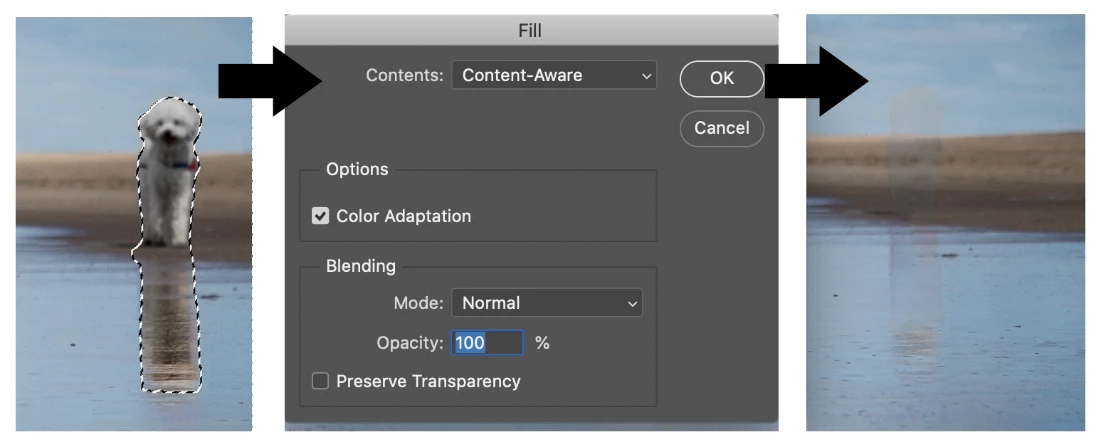This screenshot has height=447, width=1101.
Task: Click the Fill dialog title bar
Action: (x=530, y=31)
